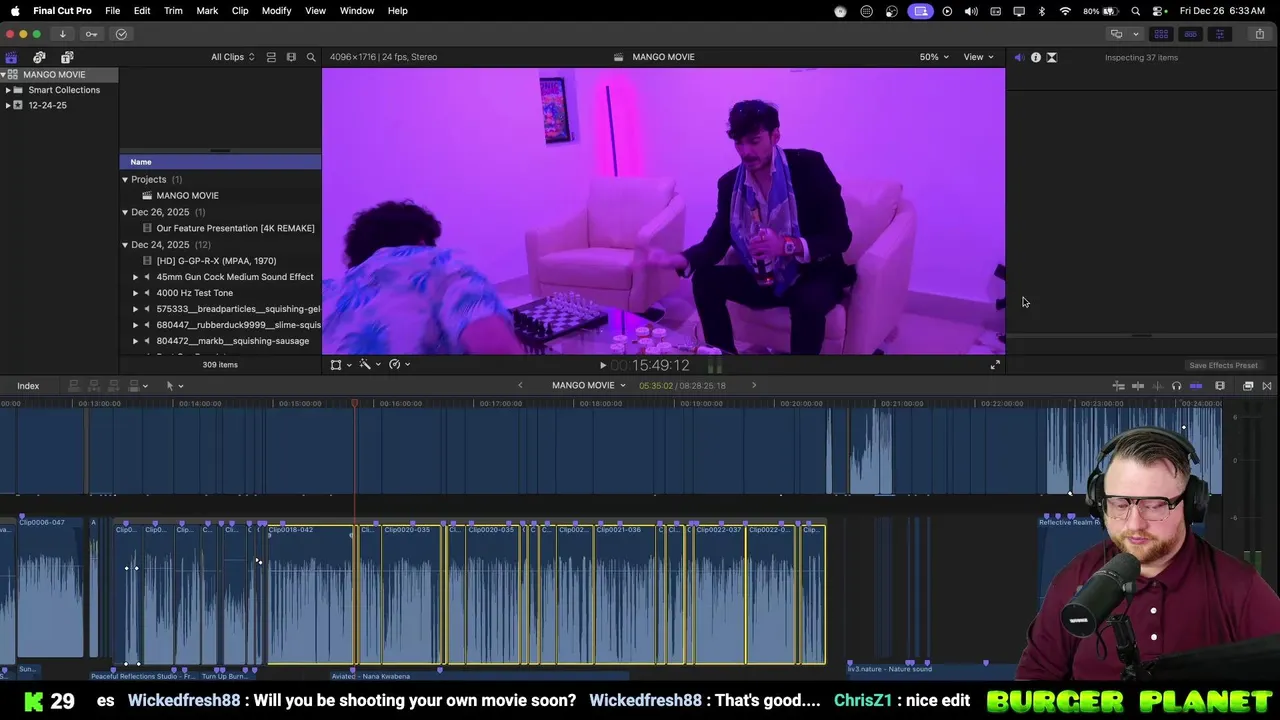Open the workspace layout chevron dropdown
This screenshot has height=720, width=1280.
pyautogui.click(x=1135, y=34)
